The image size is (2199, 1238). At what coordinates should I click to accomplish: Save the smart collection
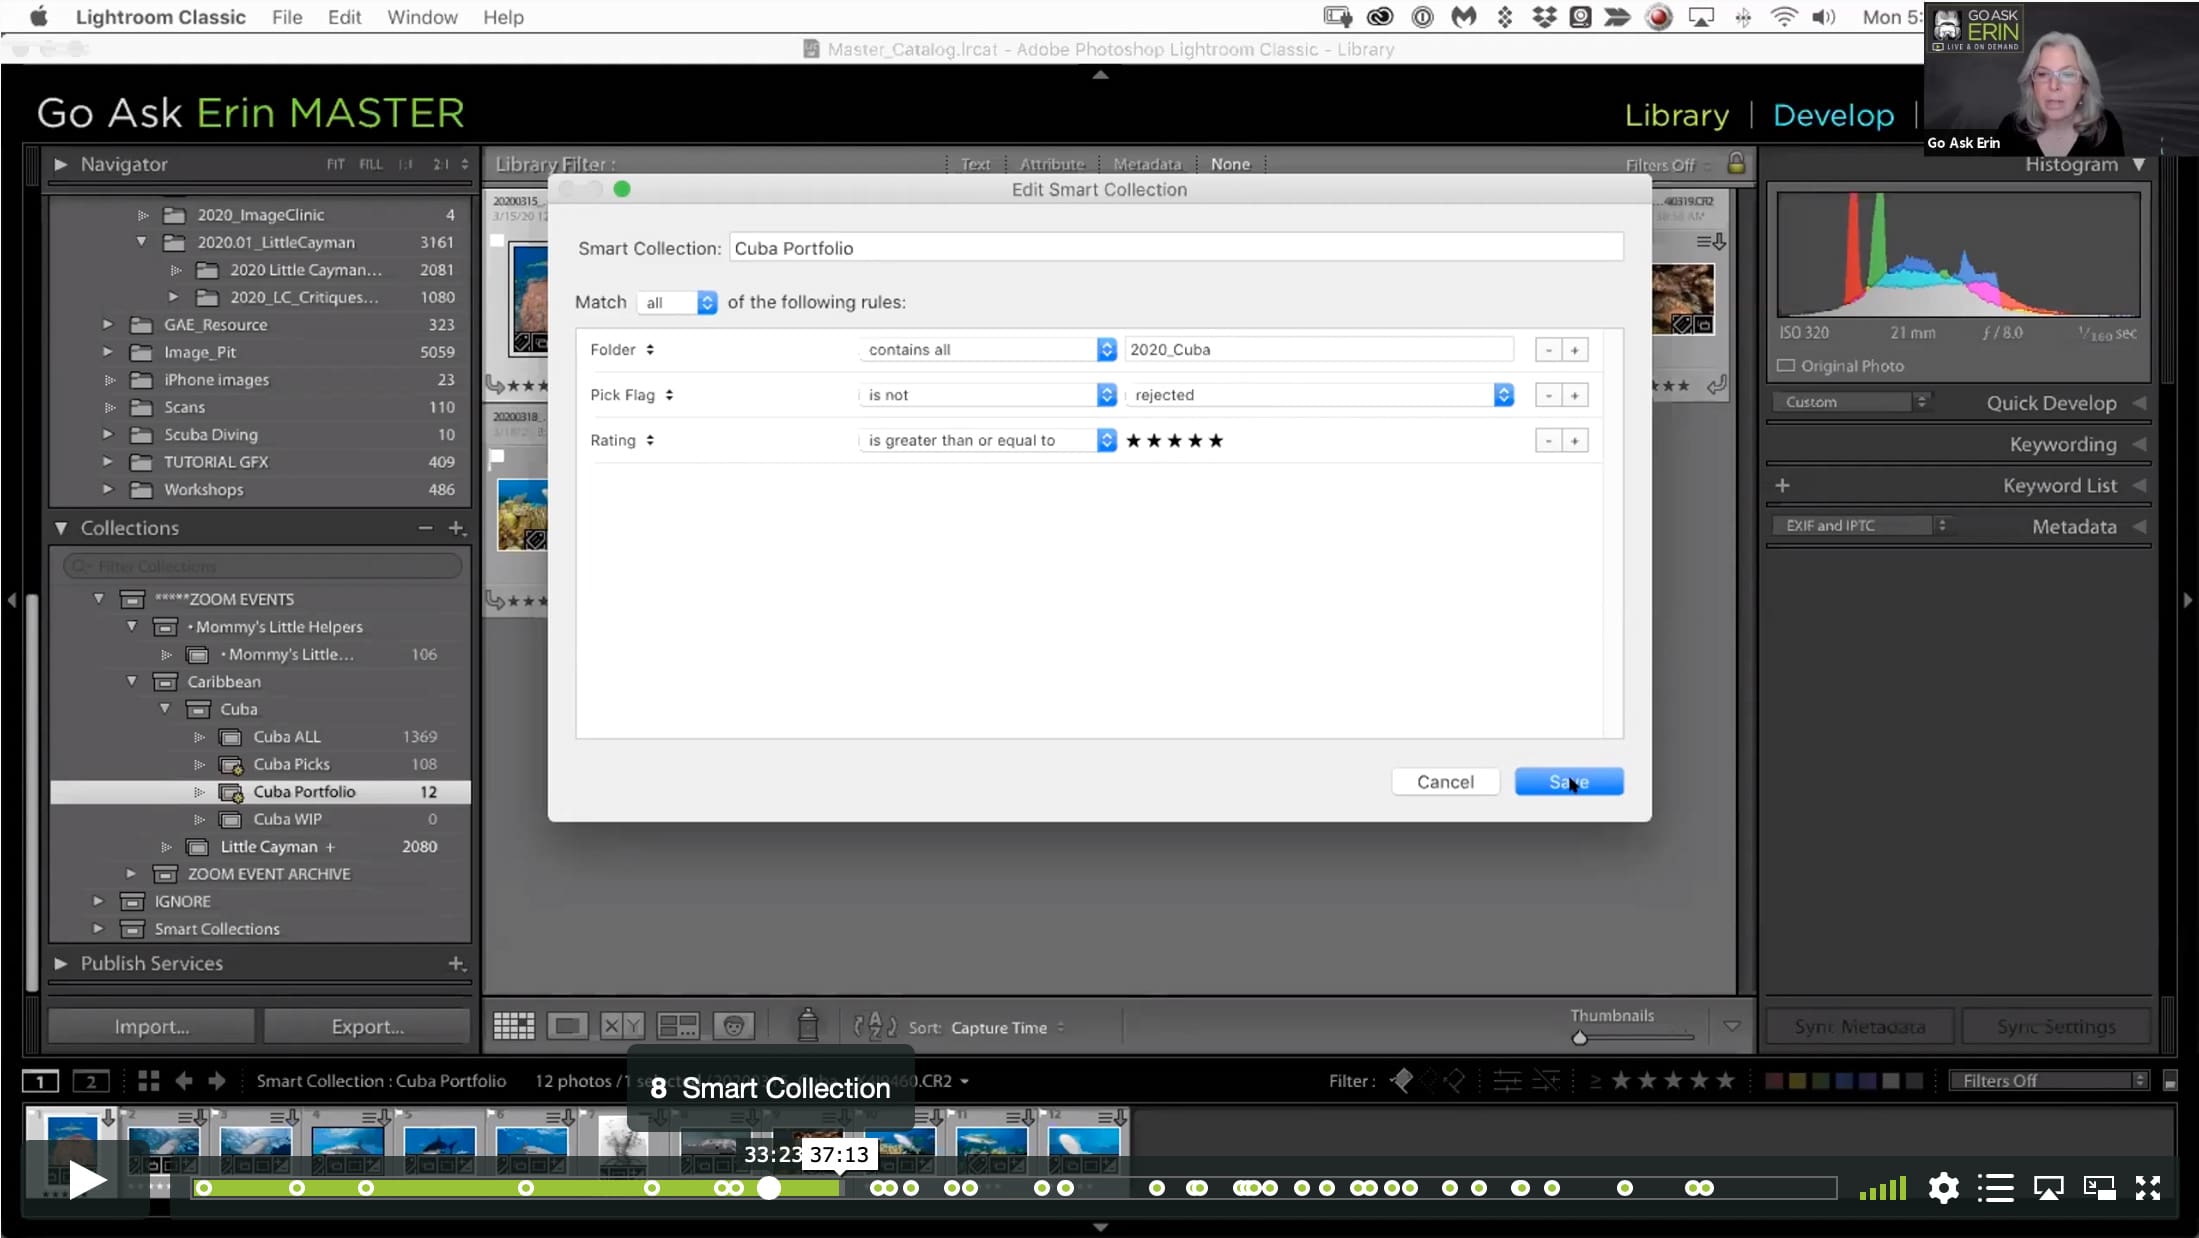(x=1568, y=782)
